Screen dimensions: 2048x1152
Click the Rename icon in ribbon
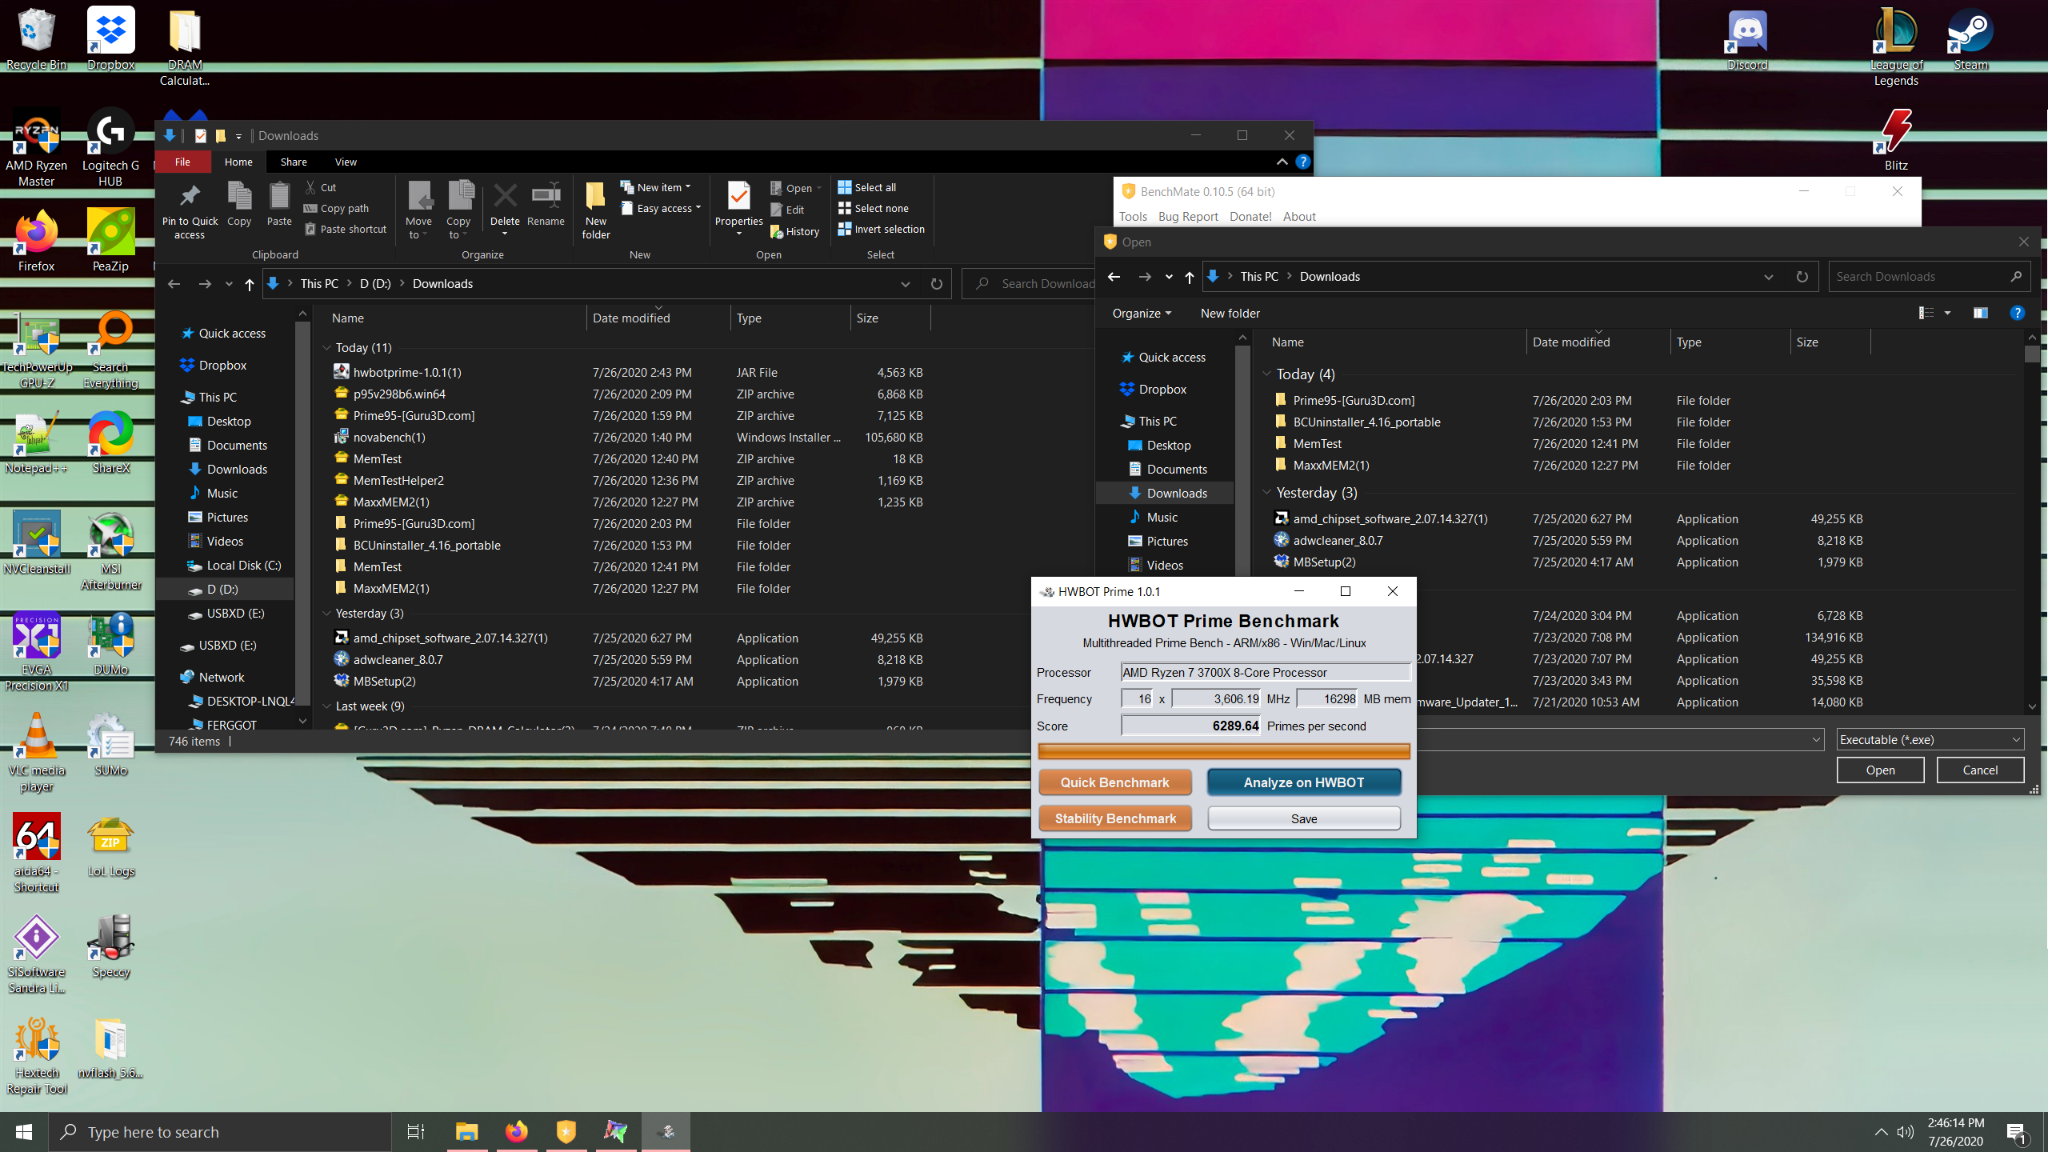(546, 203)
